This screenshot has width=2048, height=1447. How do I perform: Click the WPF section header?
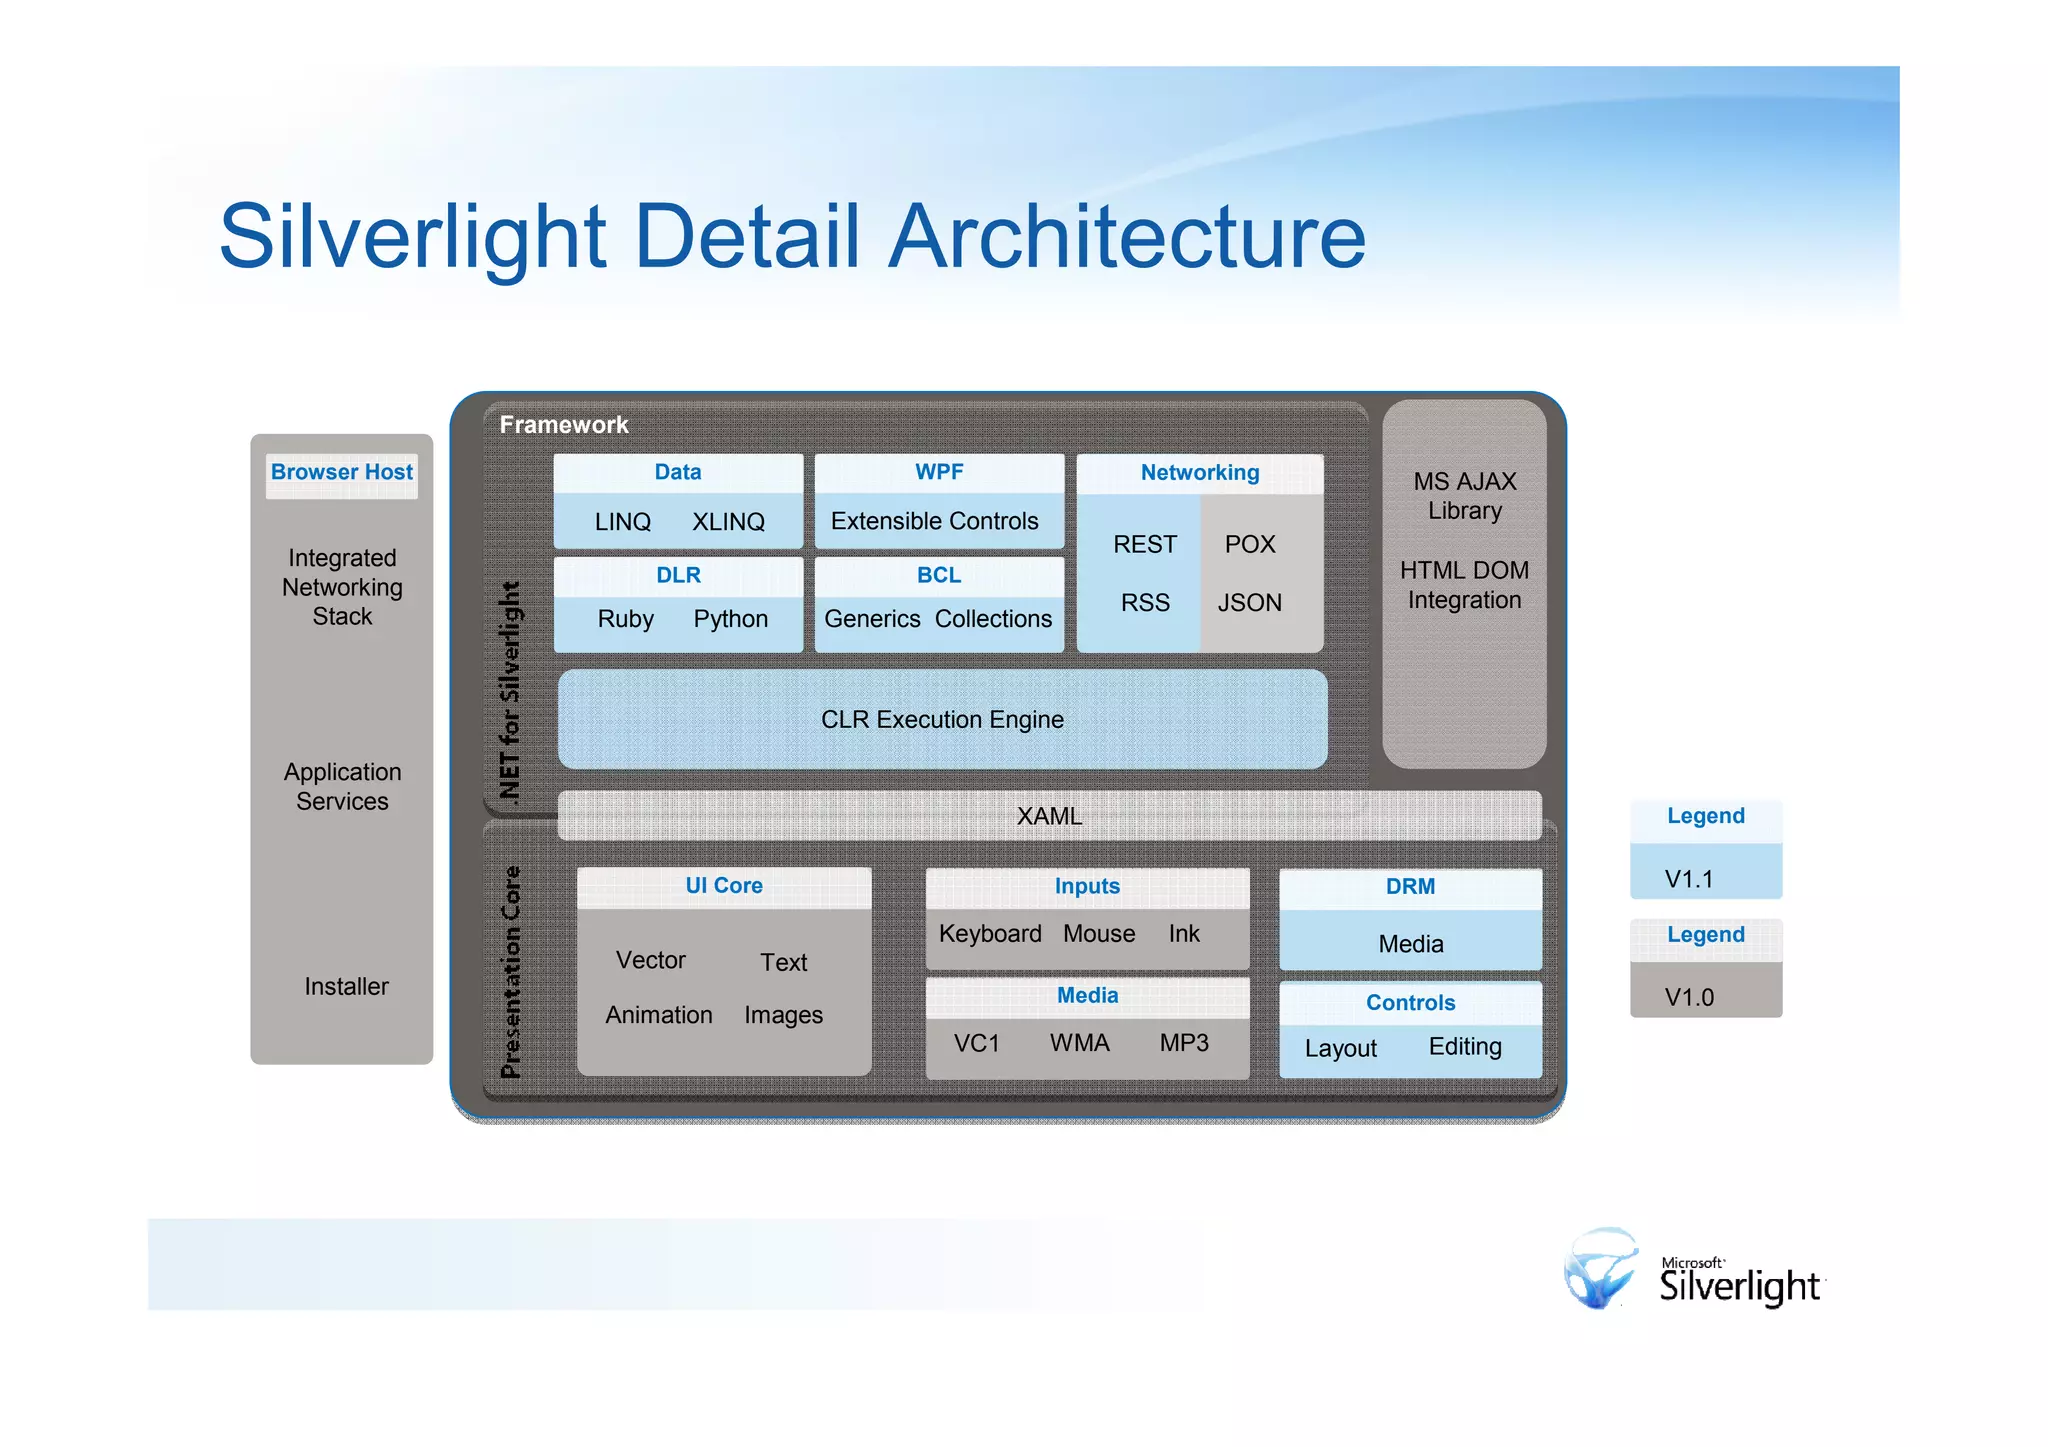tap(938, 472)
